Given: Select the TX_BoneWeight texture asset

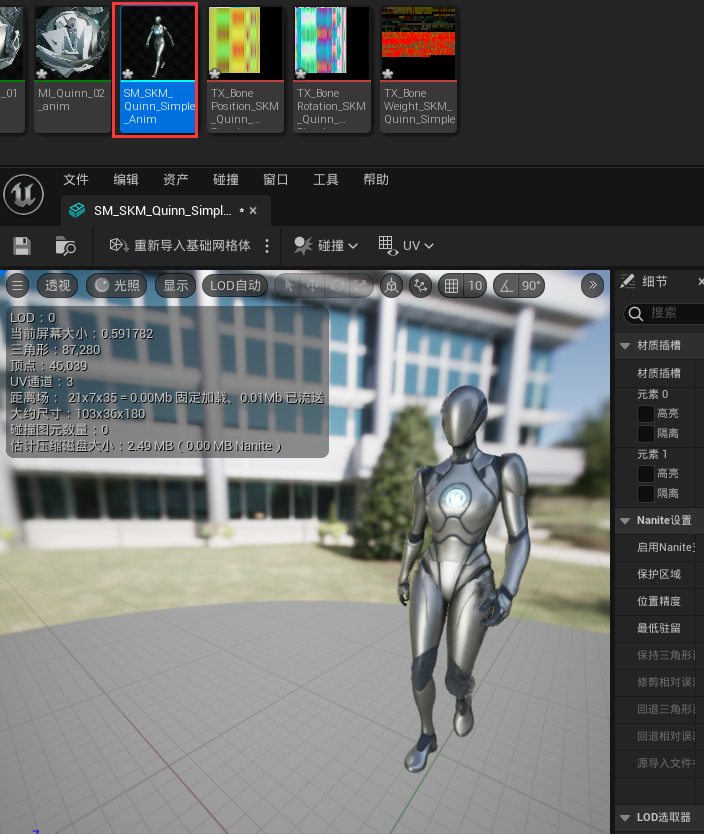Looking at the screenshot, I should point(418,69).
